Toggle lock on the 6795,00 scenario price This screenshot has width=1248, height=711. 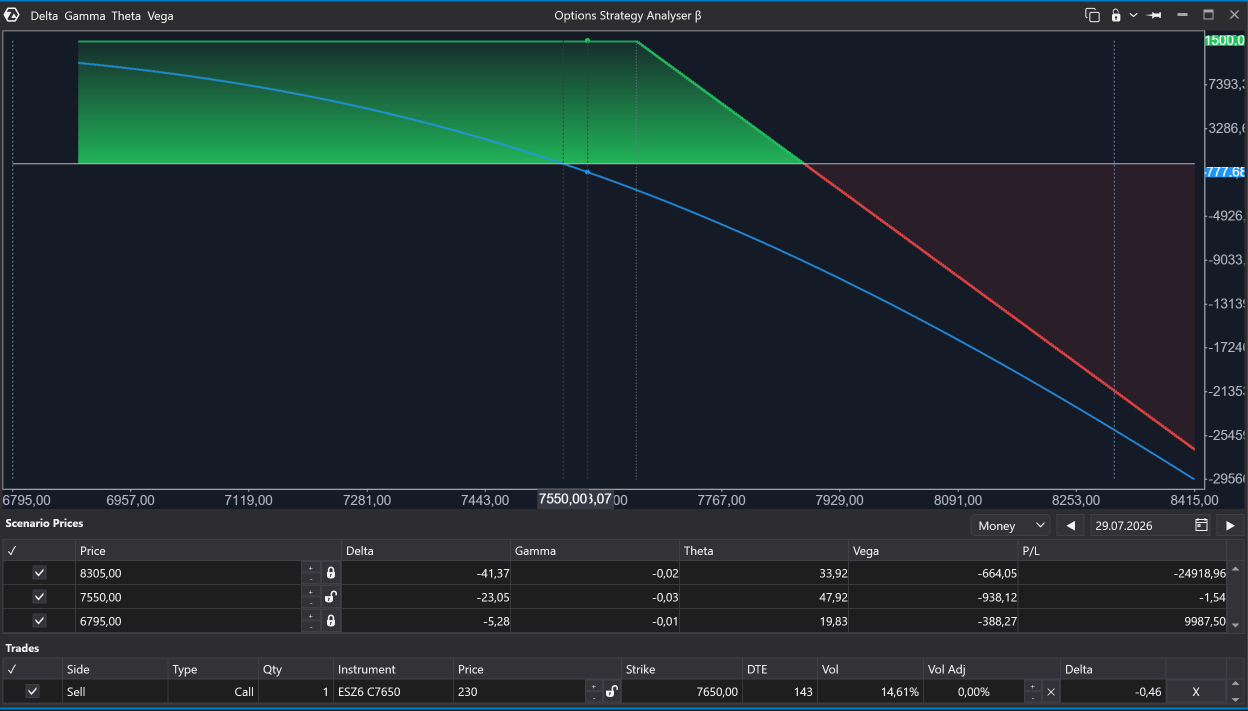coord(331,621)
